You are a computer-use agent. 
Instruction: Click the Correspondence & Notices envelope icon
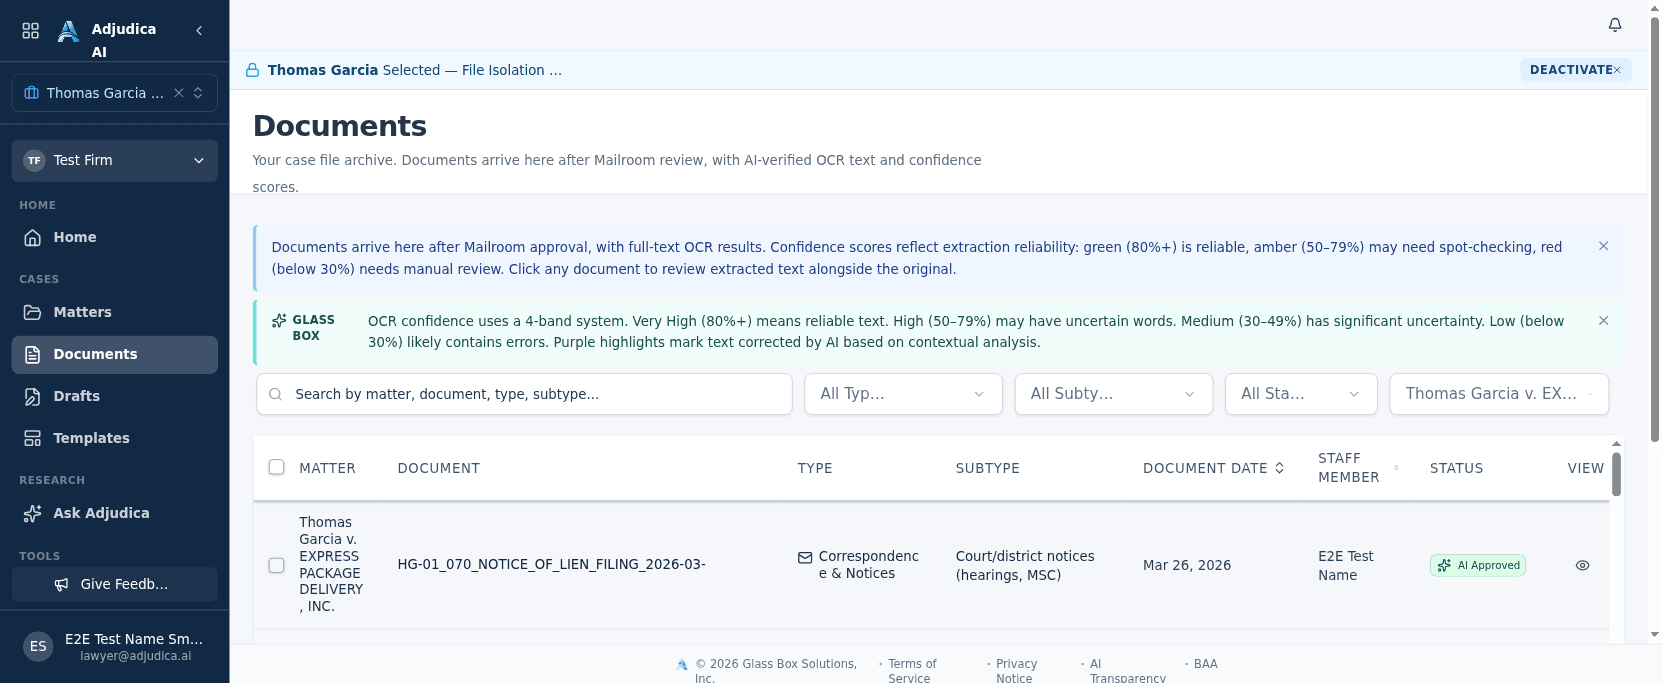(805, 558)
